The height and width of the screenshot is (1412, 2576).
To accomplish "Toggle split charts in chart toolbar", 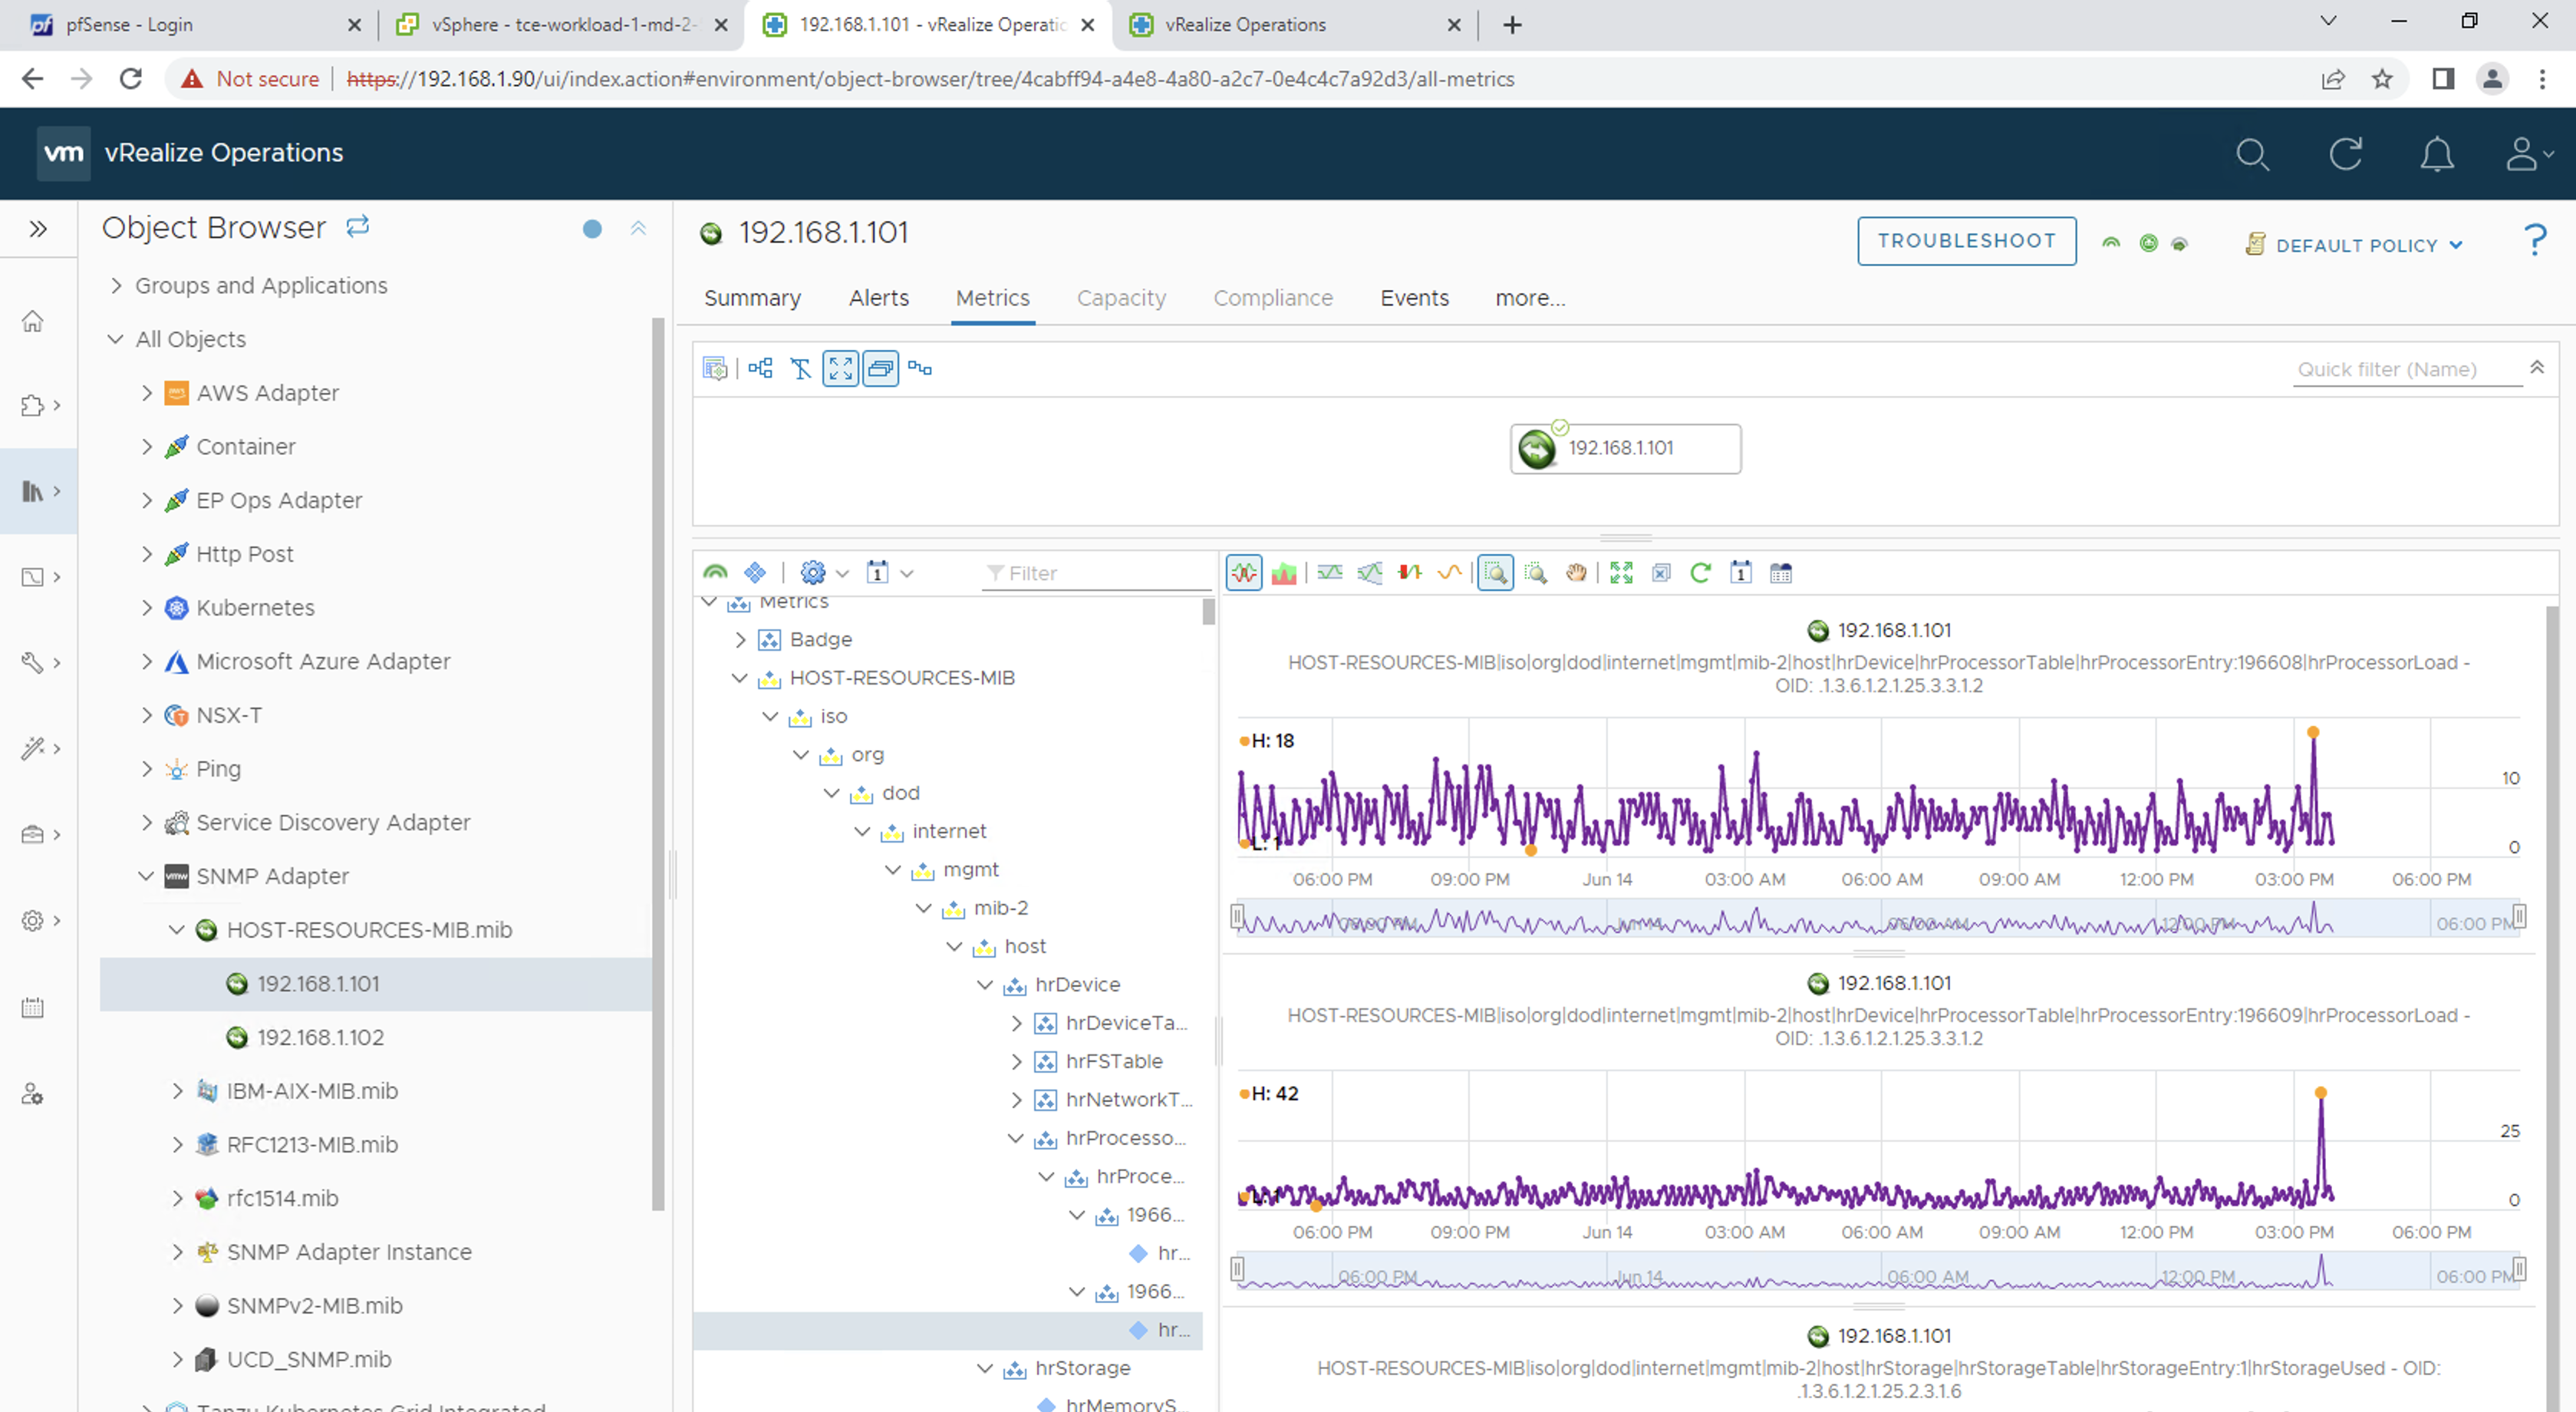I will [1244, 573].
